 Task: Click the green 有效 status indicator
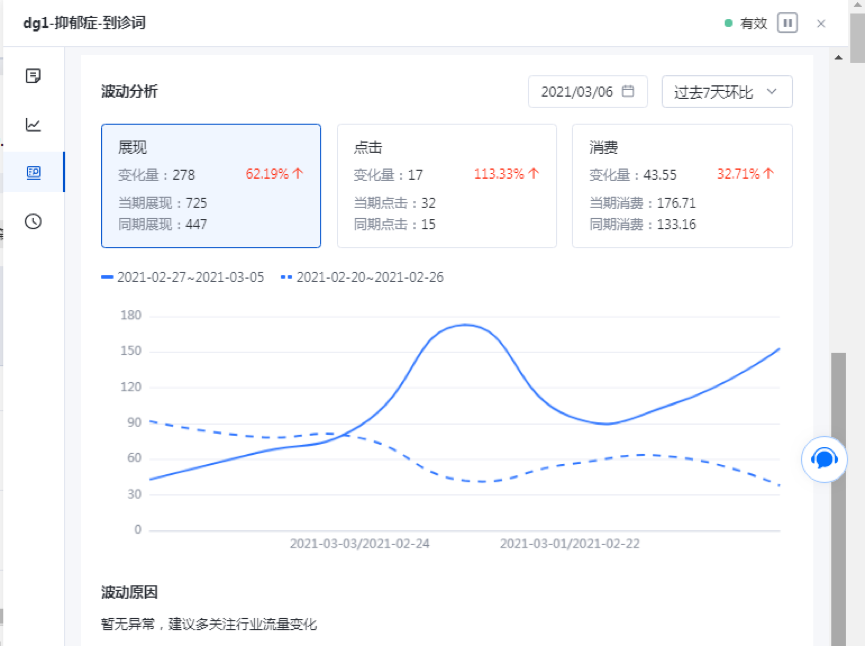click(746, 23)
